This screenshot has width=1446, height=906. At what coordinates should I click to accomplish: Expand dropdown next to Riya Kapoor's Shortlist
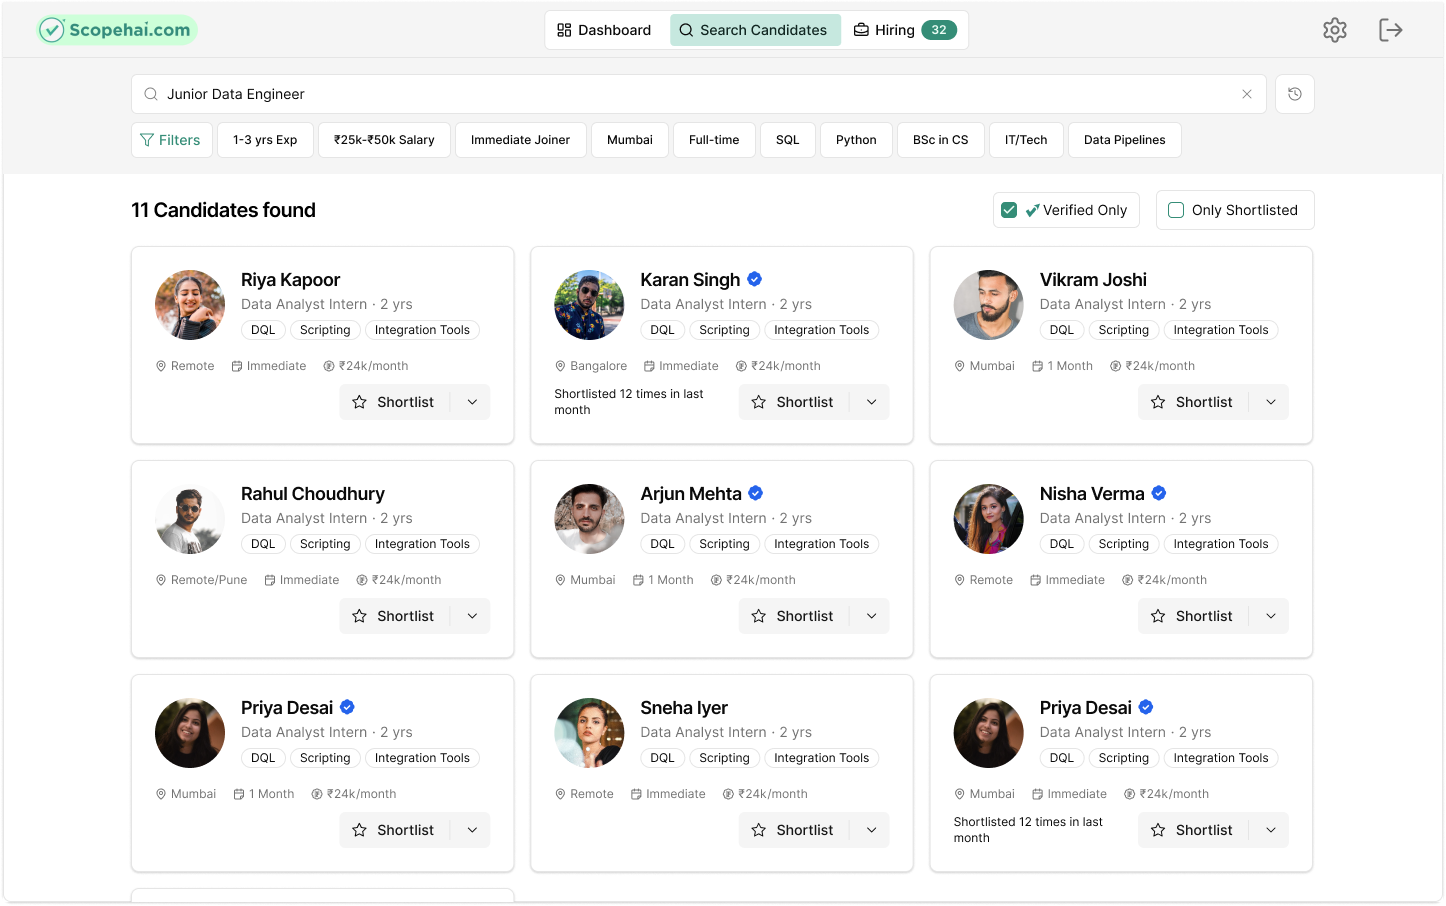472,402
